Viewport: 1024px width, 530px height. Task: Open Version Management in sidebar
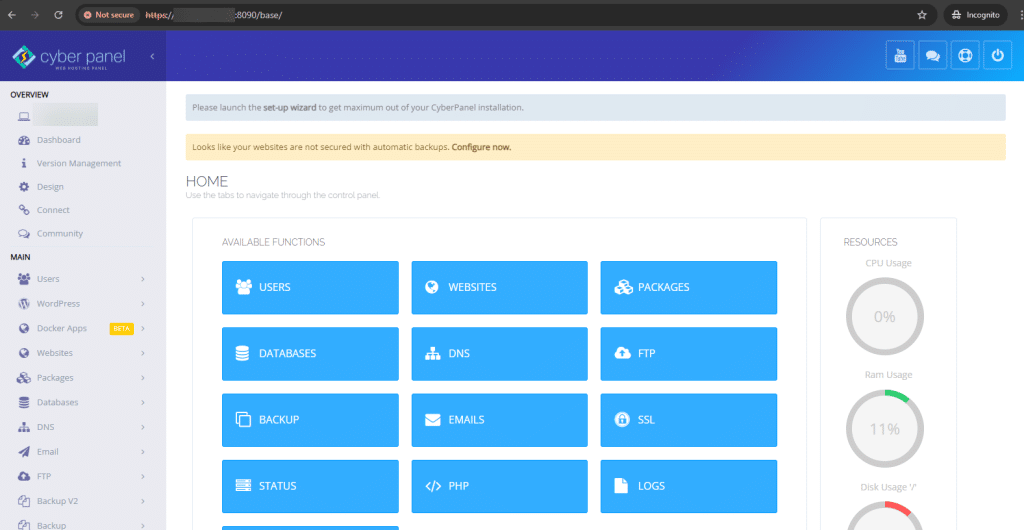(78, 163)
